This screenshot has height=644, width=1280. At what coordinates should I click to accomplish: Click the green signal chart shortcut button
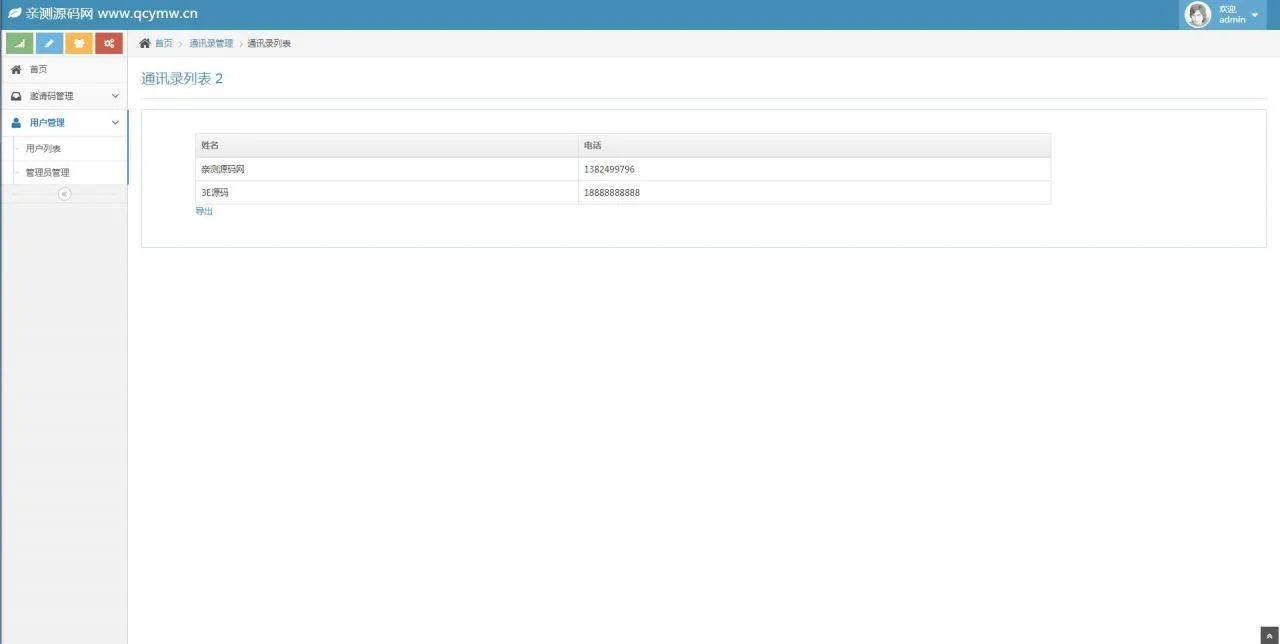point(20,43)
